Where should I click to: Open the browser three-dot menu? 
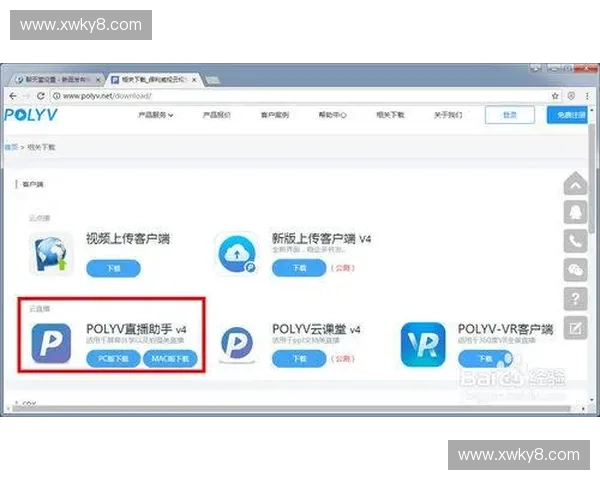(587, 96)
